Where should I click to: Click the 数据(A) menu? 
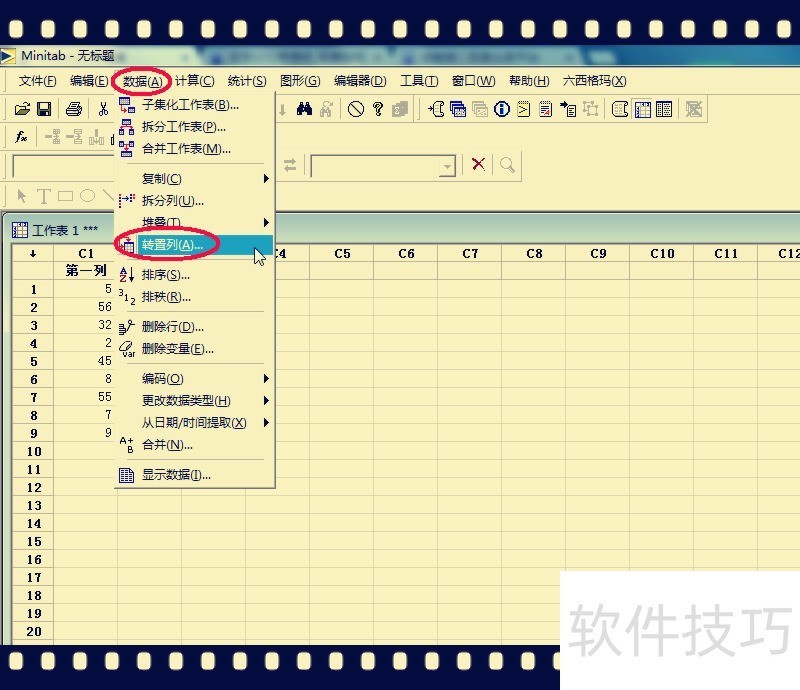point(142,82)
